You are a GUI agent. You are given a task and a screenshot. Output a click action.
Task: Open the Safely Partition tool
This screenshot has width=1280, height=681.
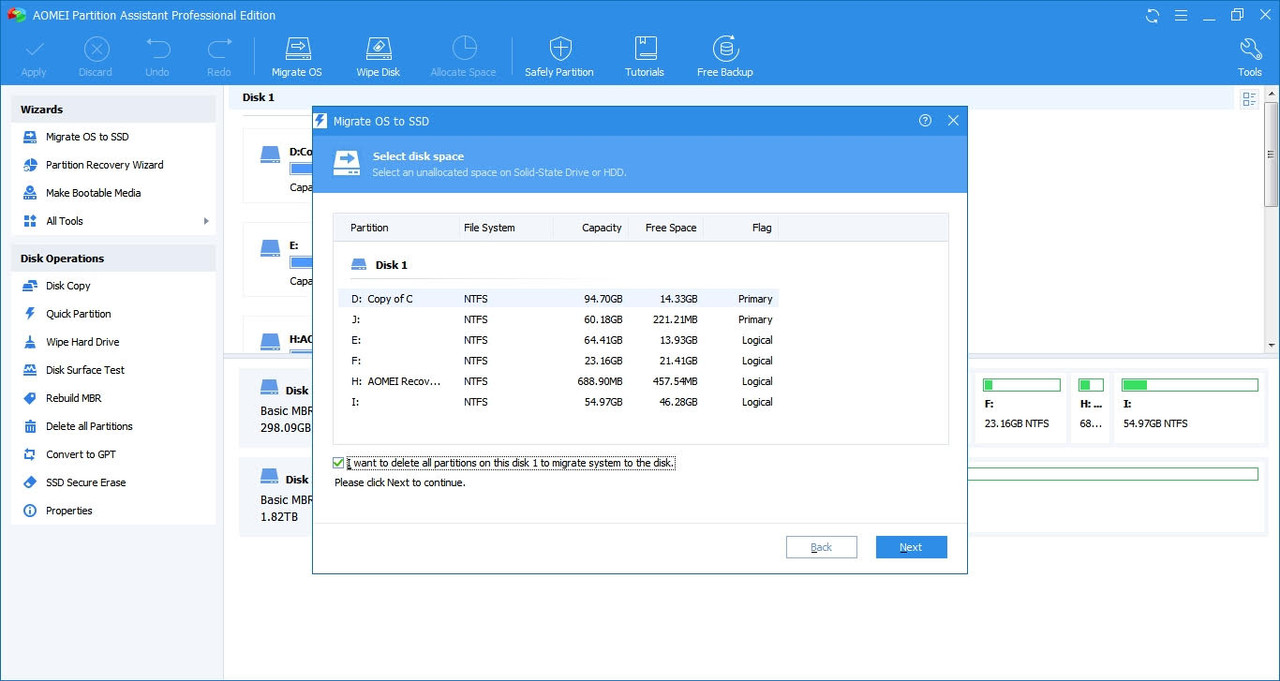click(x=560, y=57)
